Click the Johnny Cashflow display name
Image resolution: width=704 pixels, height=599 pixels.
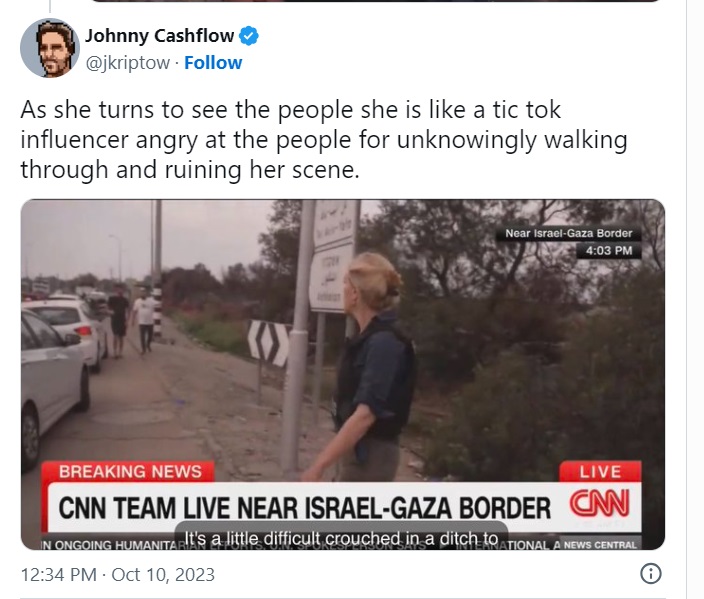(x=159, y=35)
